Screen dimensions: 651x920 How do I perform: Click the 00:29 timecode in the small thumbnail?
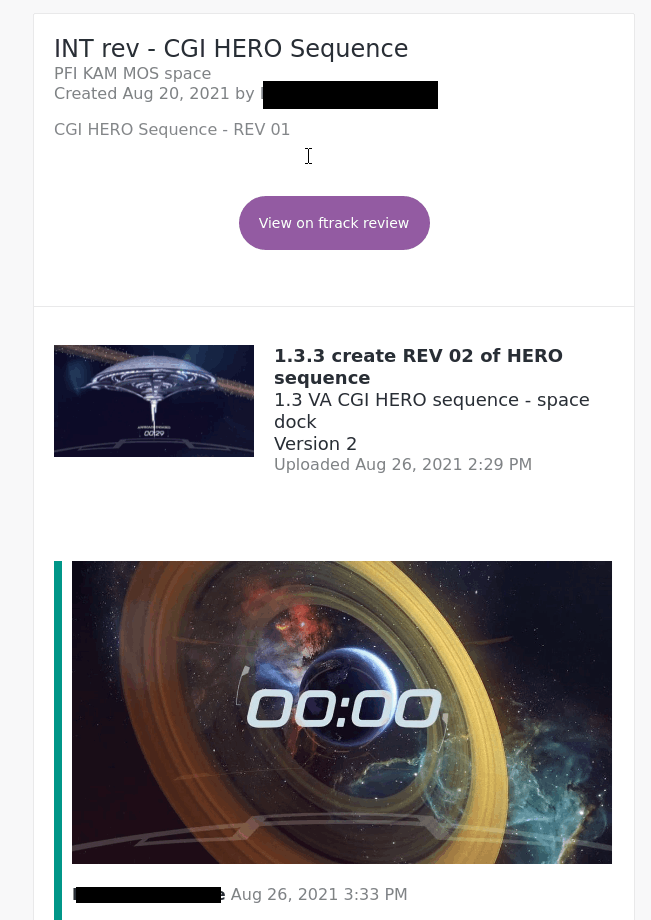point(154,433)
